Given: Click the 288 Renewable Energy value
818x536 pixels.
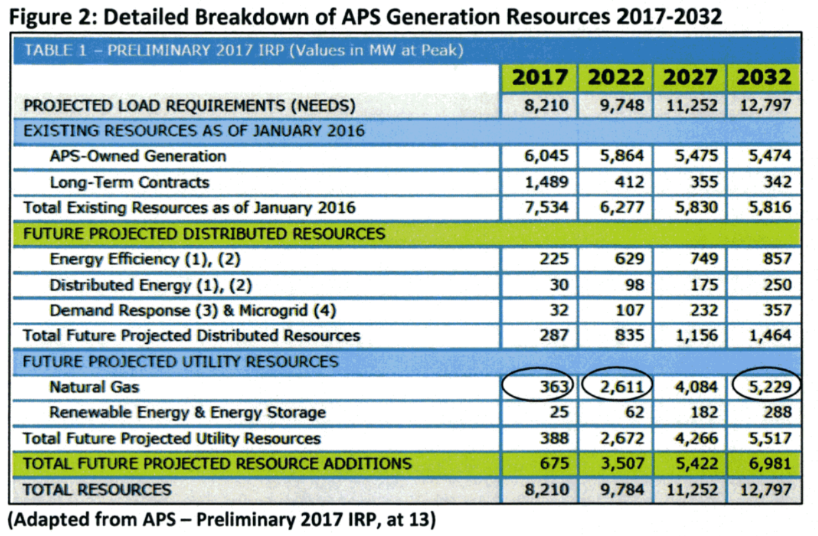Looking at the screenshot, I should 777,412.
